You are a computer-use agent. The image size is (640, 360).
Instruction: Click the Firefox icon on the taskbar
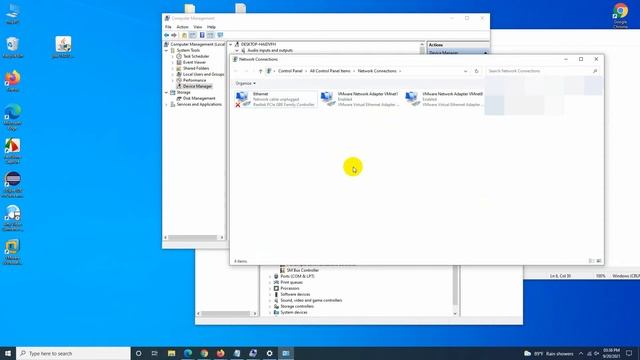(220, 353)
